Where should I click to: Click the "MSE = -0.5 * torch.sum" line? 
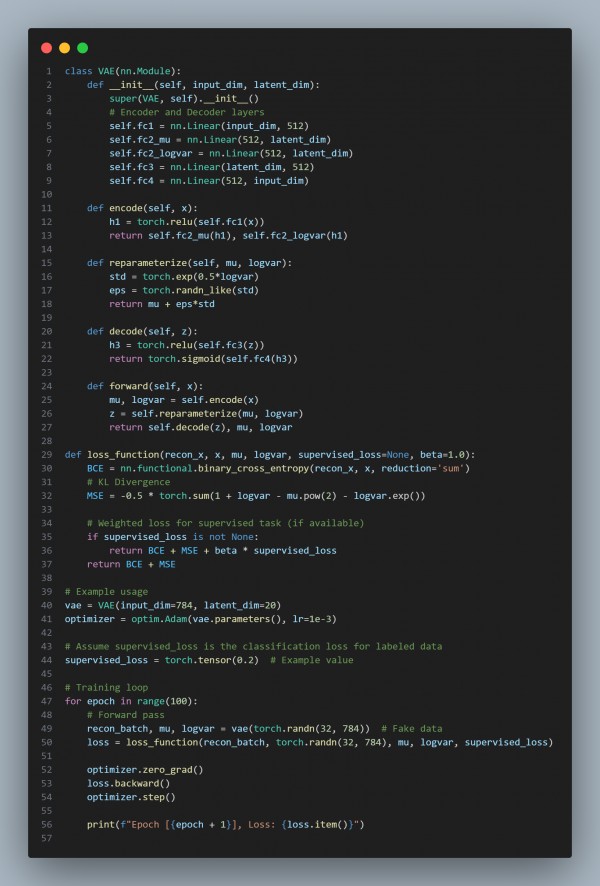click(x=256, y=496)
